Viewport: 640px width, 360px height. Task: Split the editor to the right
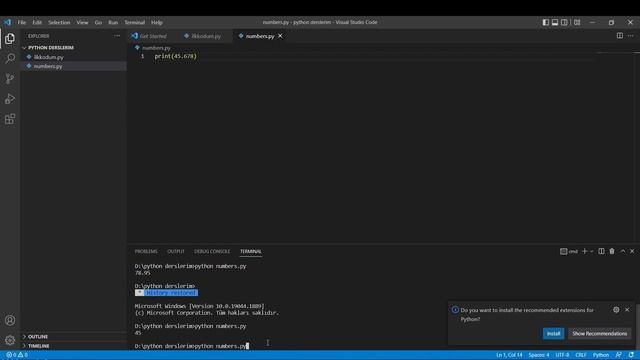(620, 36)
